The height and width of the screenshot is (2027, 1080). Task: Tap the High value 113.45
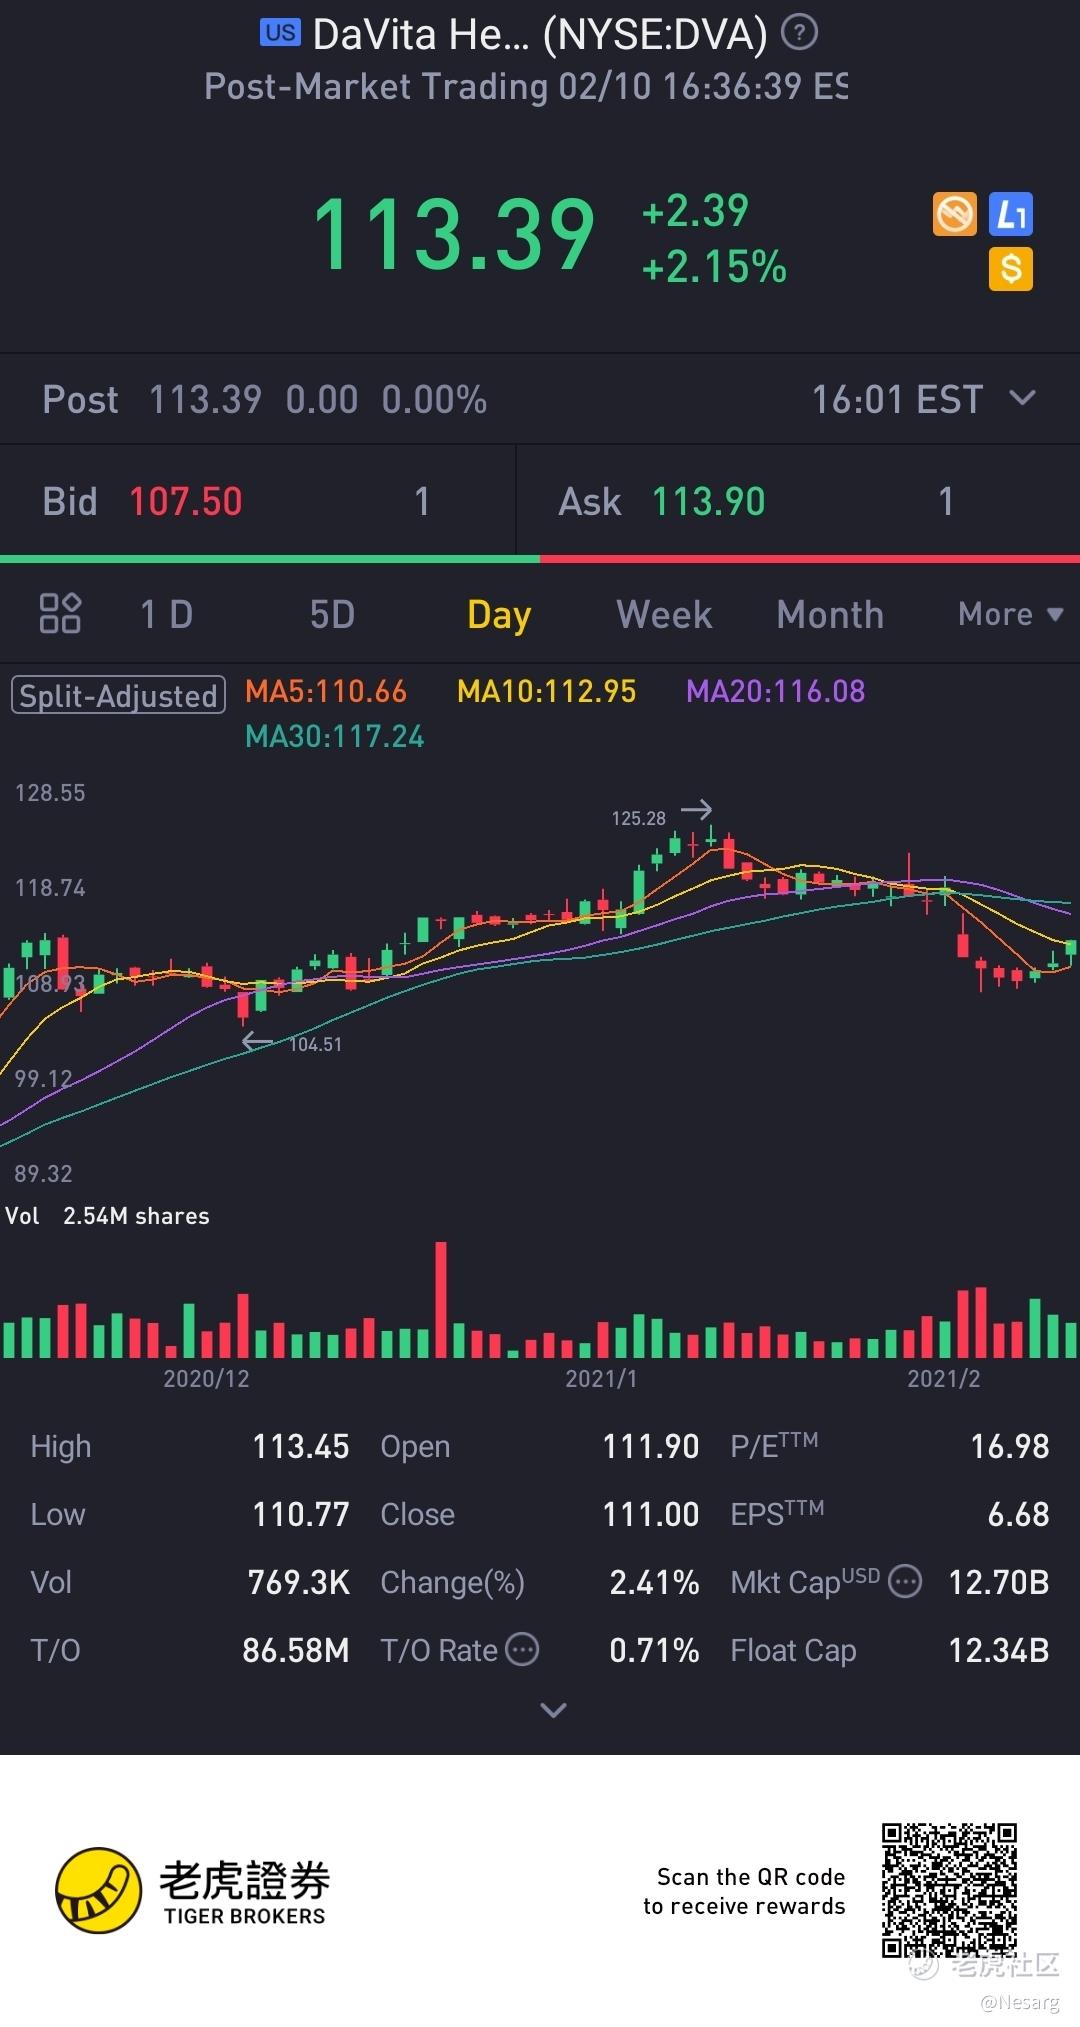pyautogui.click(x=301, y=1446)
